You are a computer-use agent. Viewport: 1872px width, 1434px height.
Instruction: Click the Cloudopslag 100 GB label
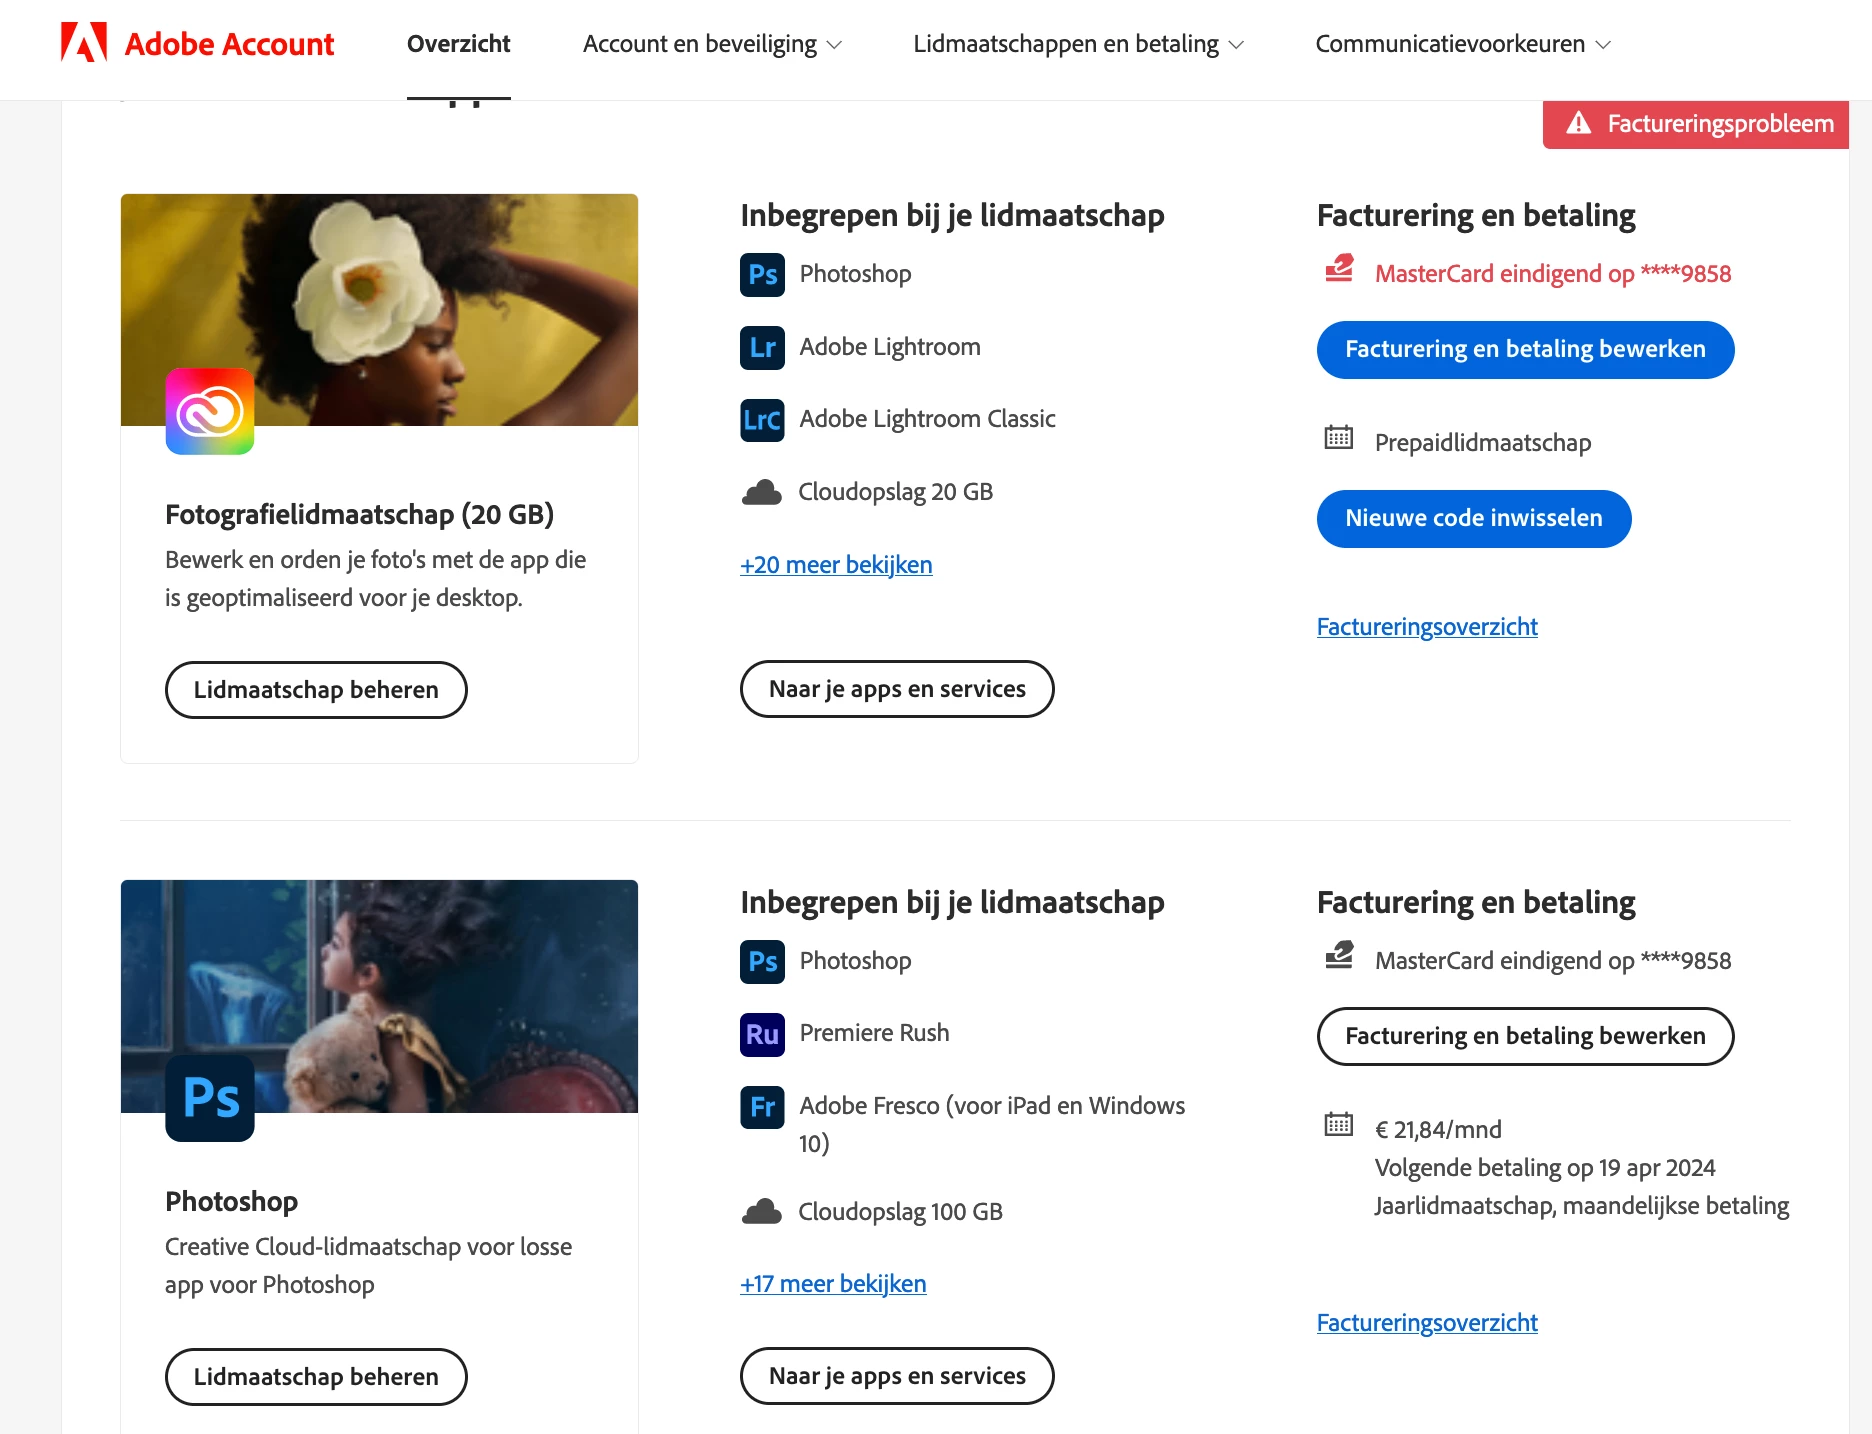click(x=900, y=1212)
